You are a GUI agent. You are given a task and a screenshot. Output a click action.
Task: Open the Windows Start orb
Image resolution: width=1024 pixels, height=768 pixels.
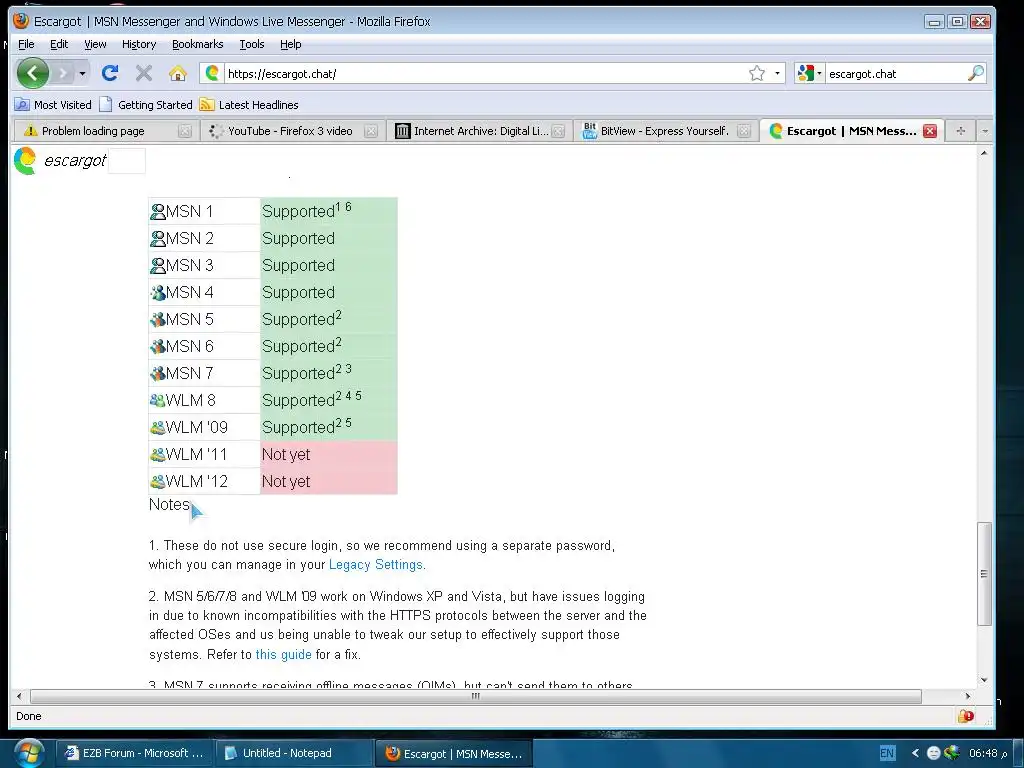click(27, 753)
